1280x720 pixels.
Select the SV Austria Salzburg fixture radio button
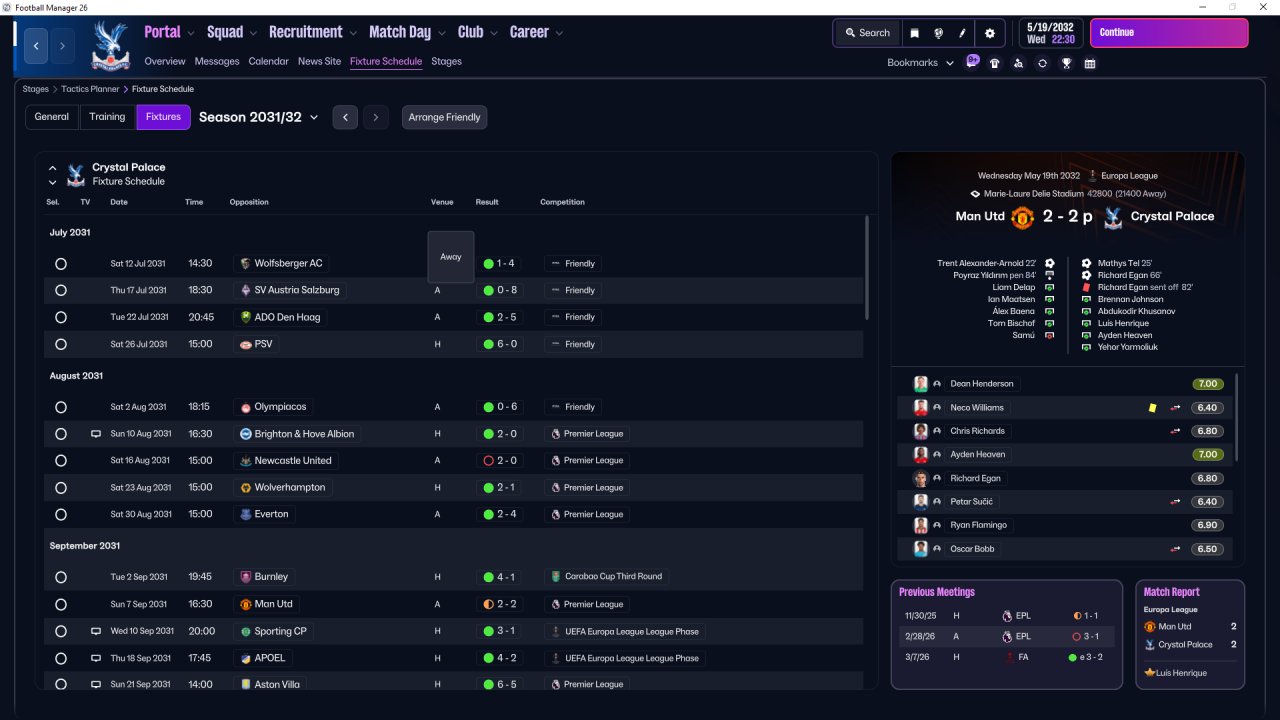(61, 290)
